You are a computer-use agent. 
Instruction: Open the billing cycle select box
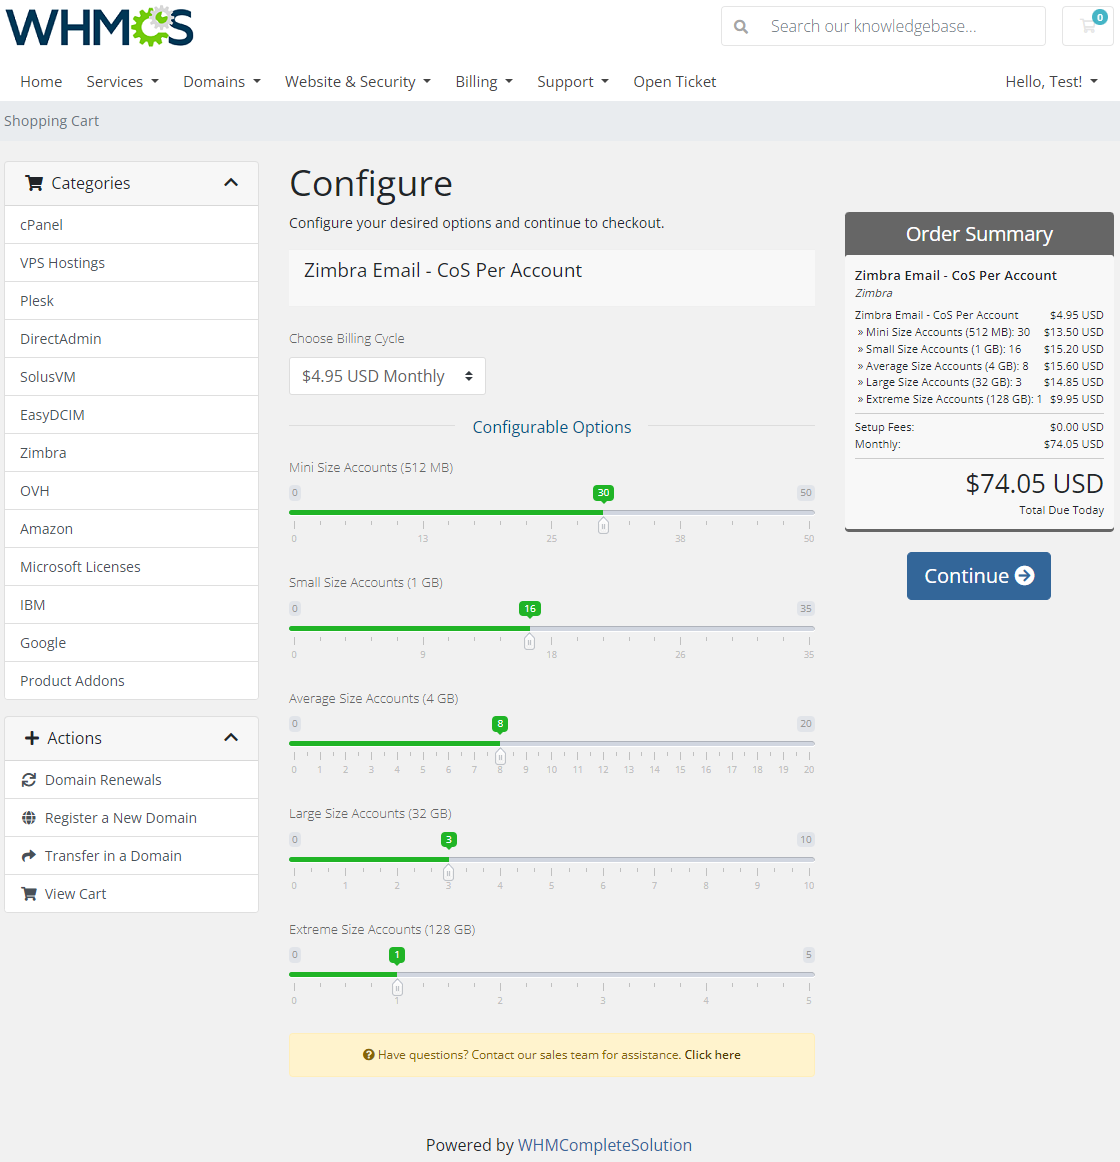(x=387, y=376)
